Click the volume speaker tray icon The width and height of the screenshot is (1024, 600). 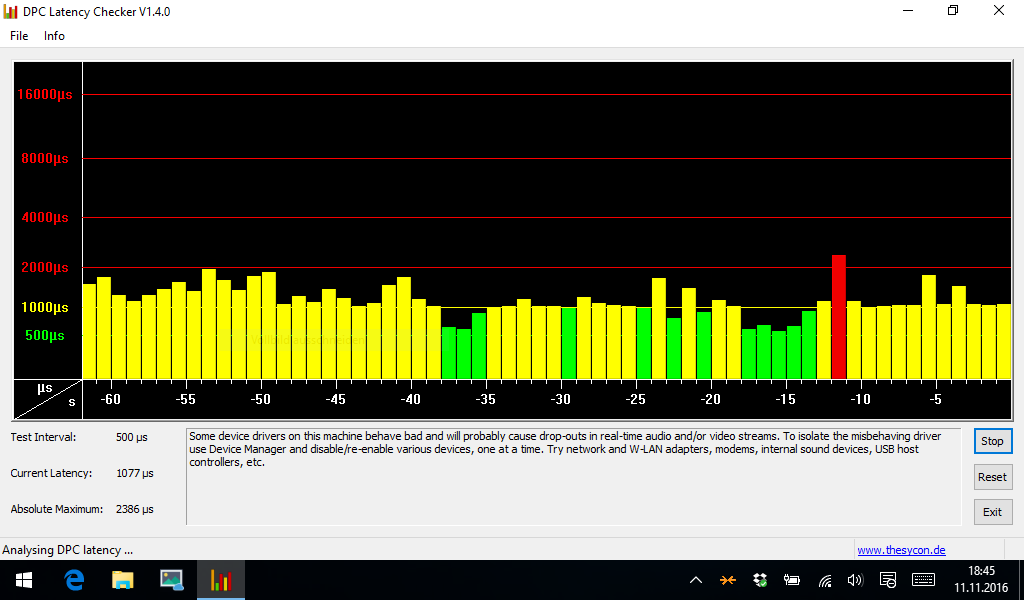point(855,580)
